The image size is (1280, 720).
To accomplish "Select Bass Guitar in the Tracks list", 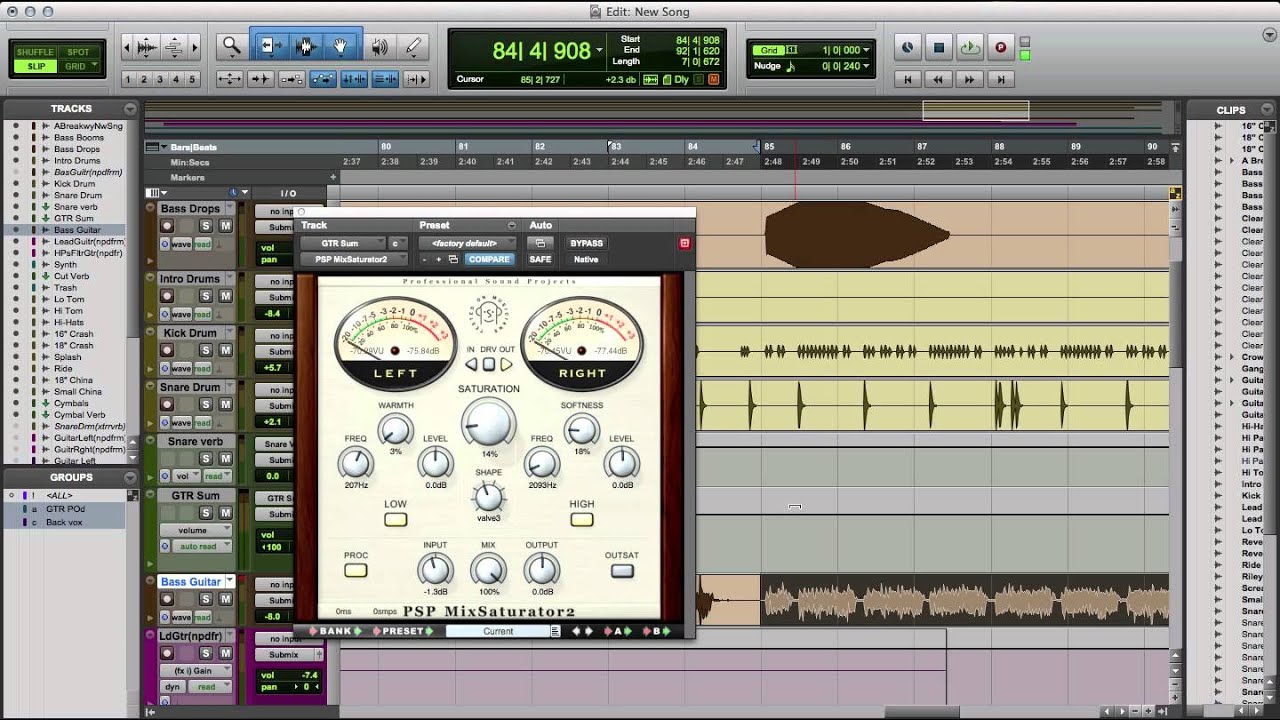I will 77,230.
